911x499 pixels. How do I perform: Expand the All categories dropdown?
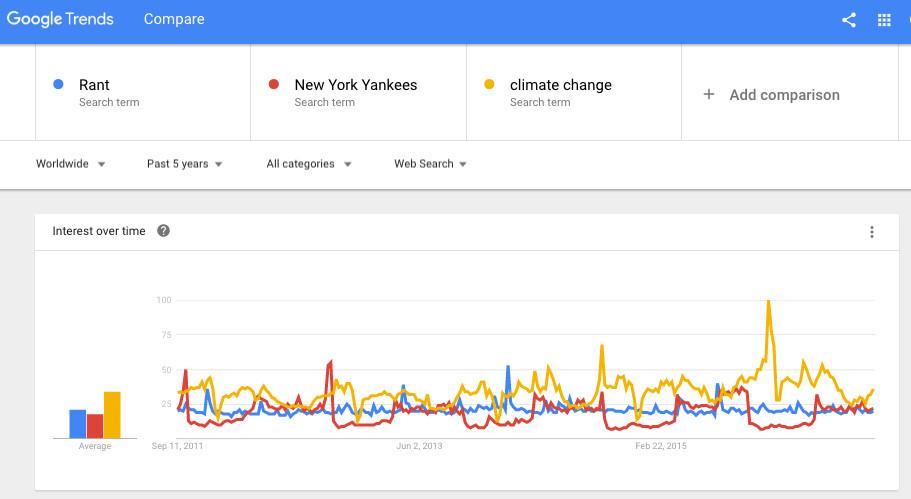tap(308, 164)
